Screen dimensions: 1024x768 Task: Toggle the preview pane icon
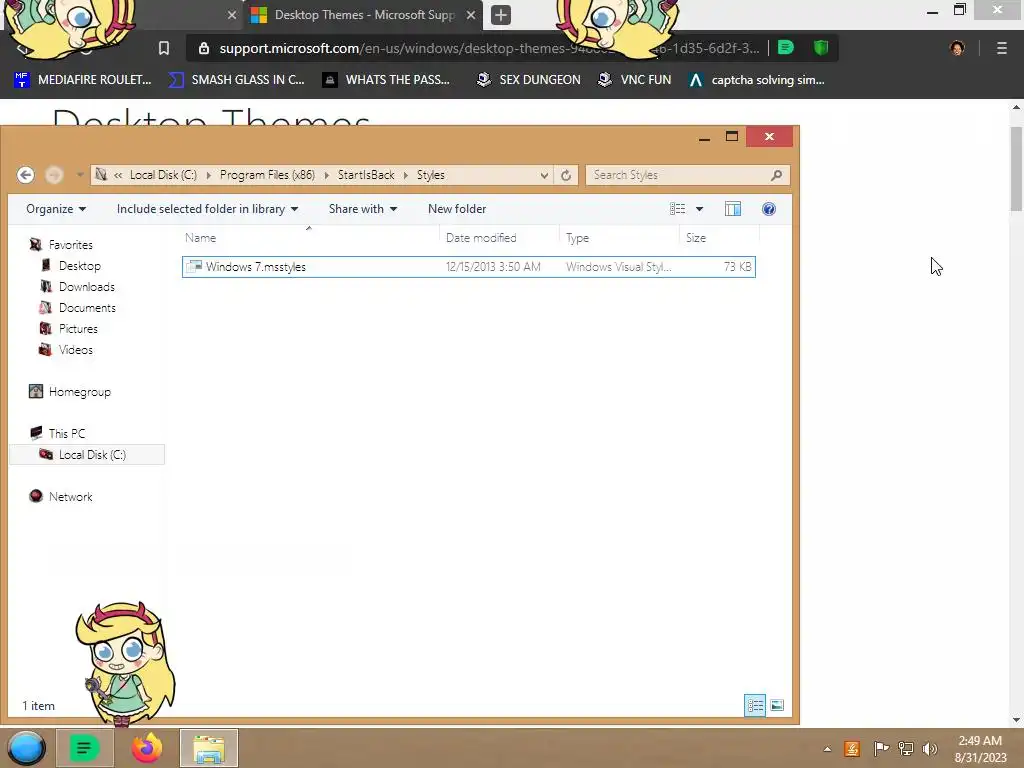point(733,209)
